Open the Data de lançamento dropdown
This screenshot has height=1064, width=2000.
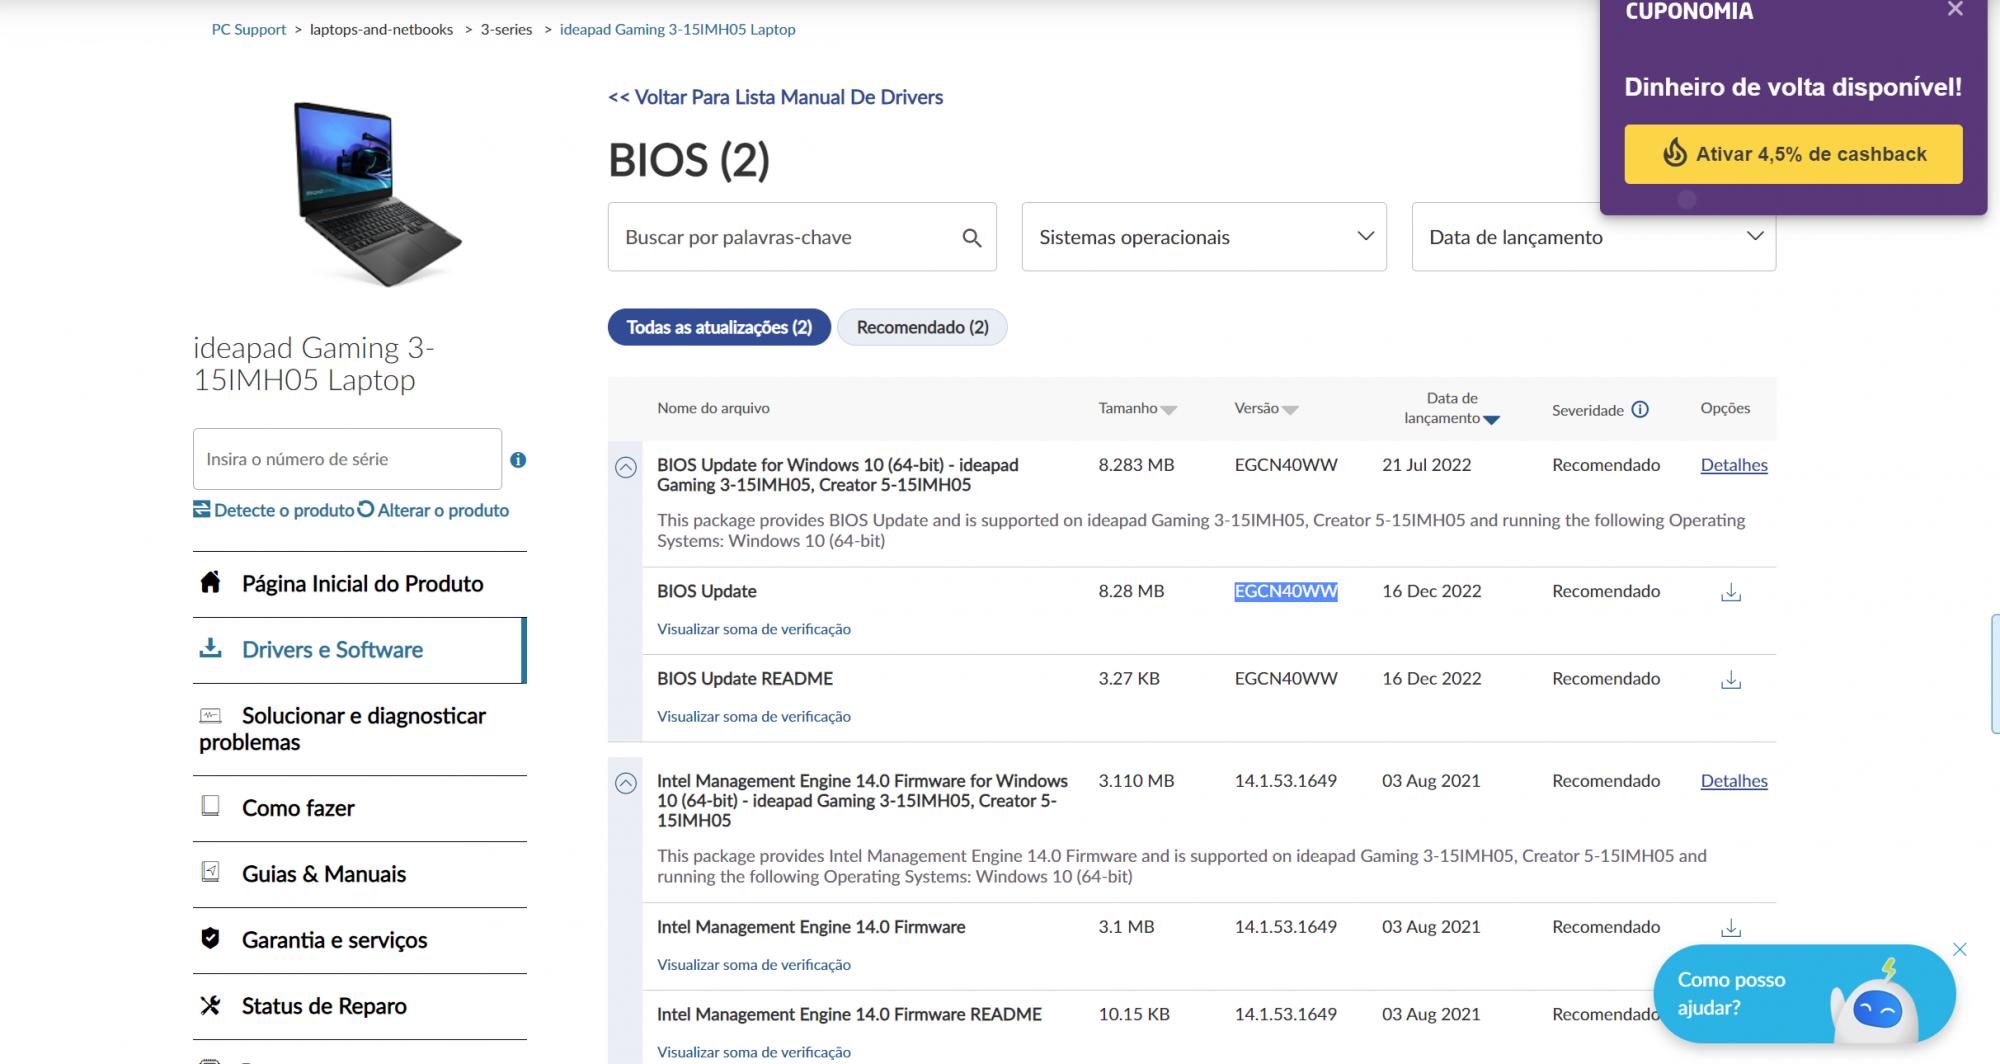(1593, 237)
